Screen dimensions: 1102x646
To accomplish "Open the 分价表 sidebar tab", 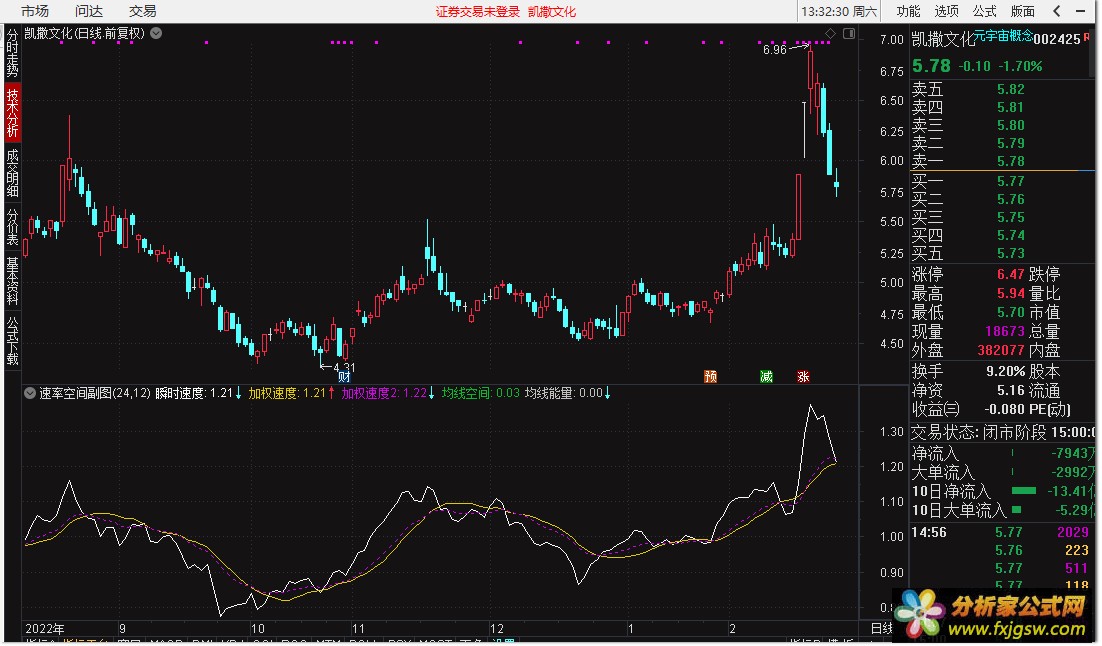I will click(x=13, y=227).
